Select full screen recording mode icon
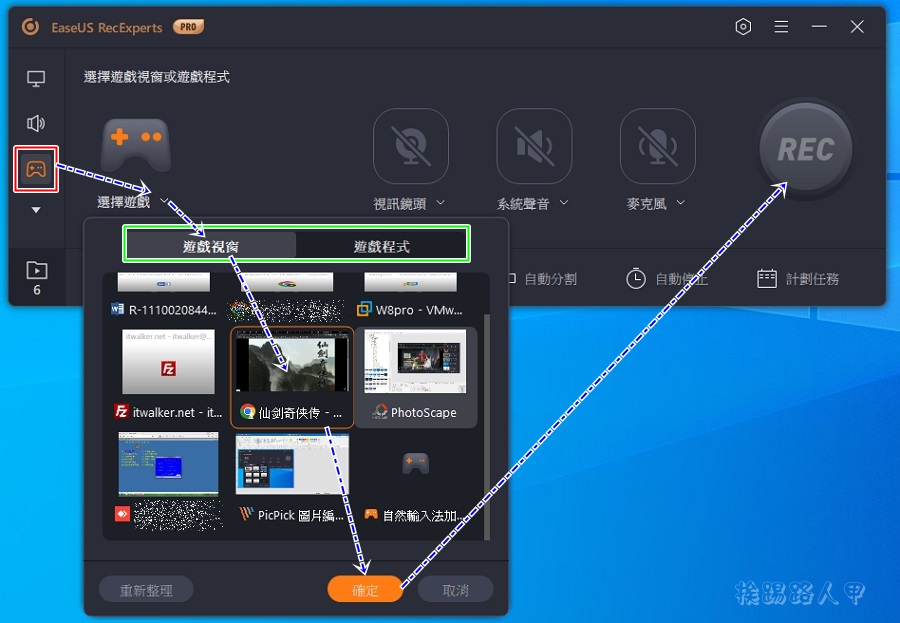Image resolution: width=900 pixels, height=623 pixels. pos(36,79)
